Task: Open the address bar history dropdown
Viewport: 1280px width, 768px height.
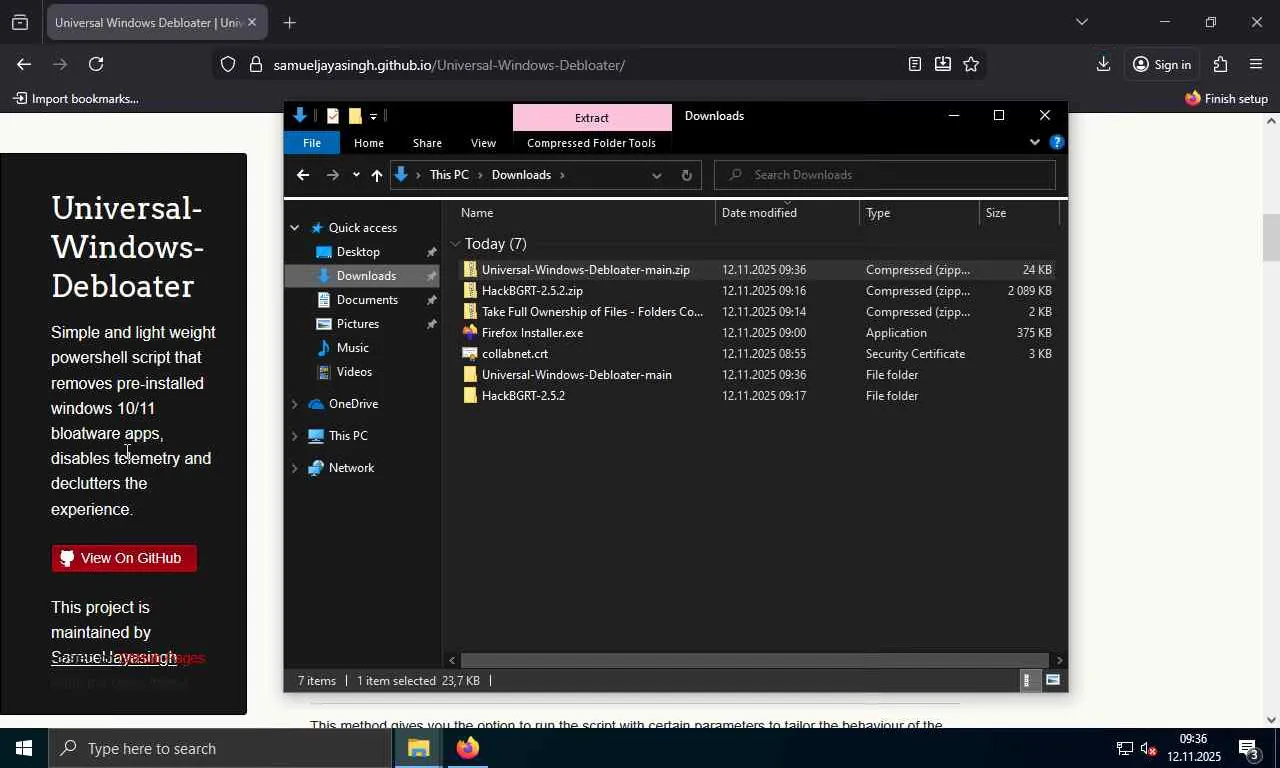Action: click(656, 175)
